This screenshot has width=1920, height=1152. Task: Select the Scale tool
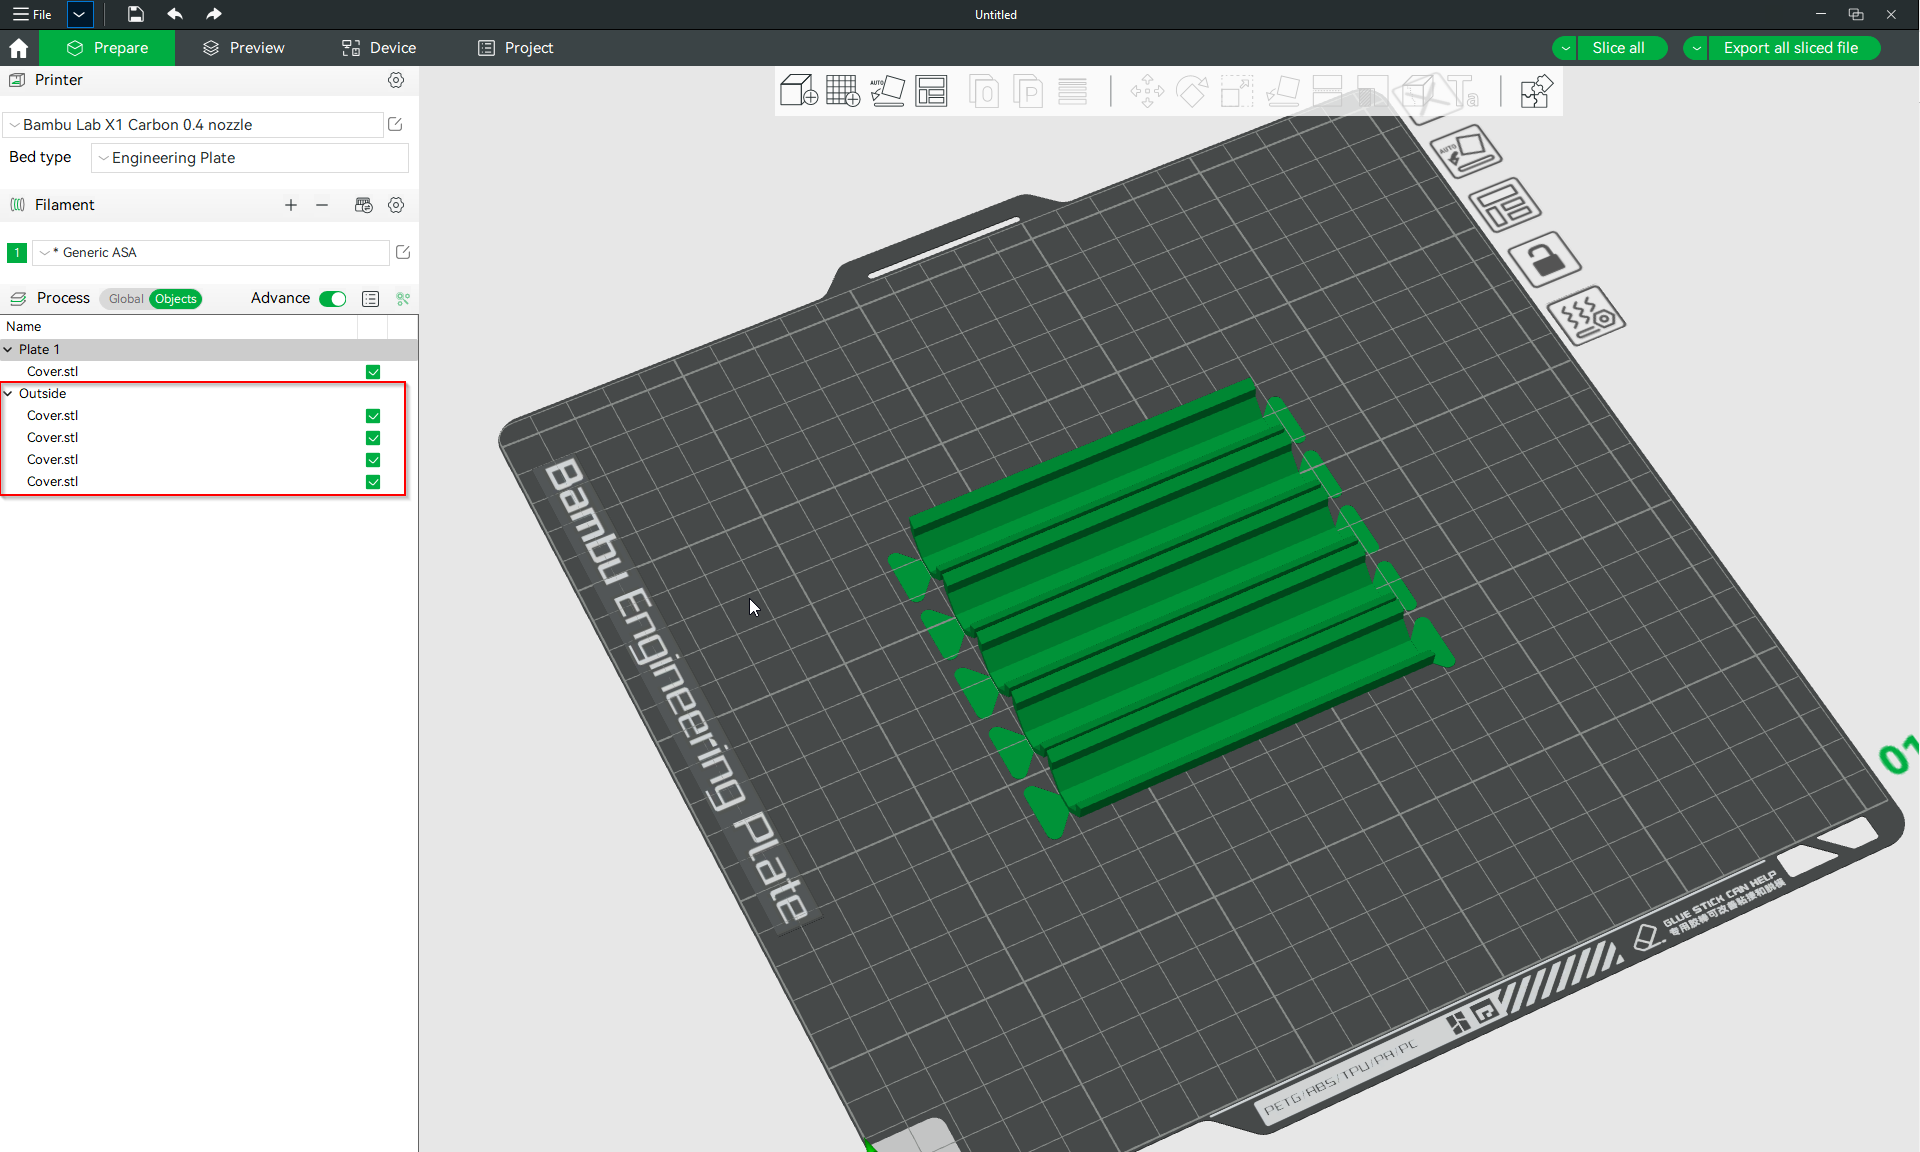click(1236, 91)
